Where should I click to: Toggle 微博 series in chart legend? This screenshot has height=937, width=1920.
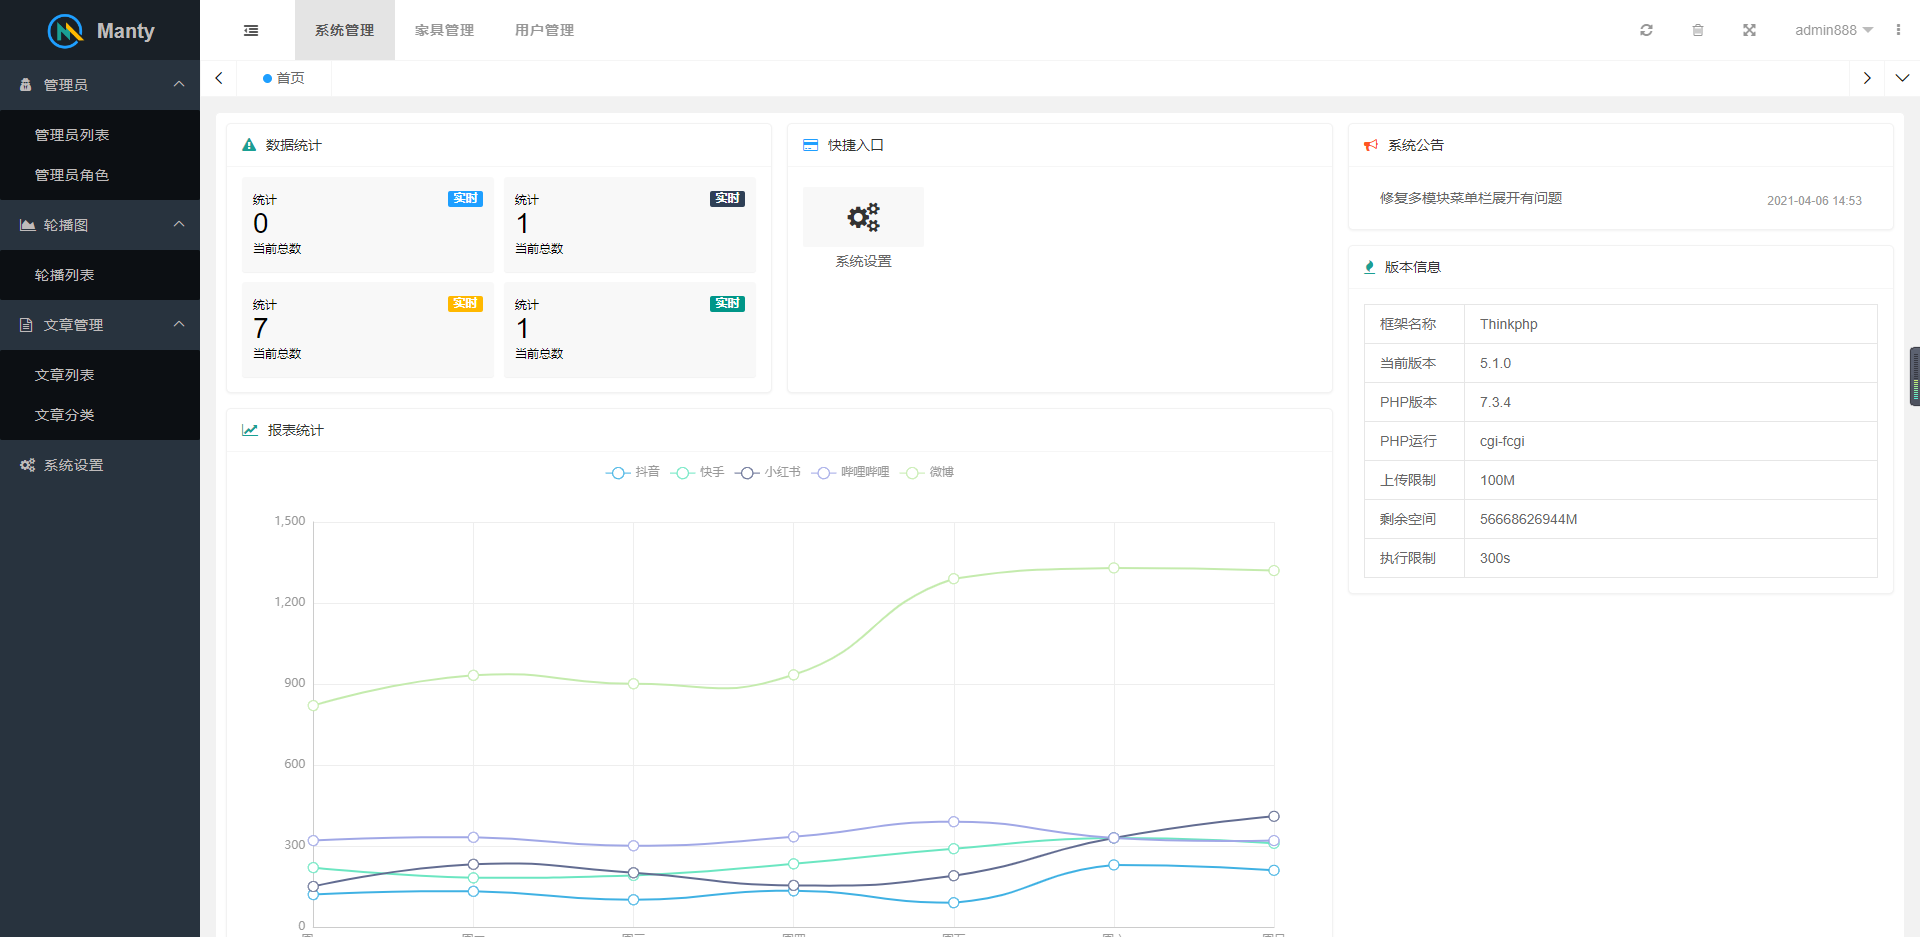pyautogui.click(x=927, y=472)
